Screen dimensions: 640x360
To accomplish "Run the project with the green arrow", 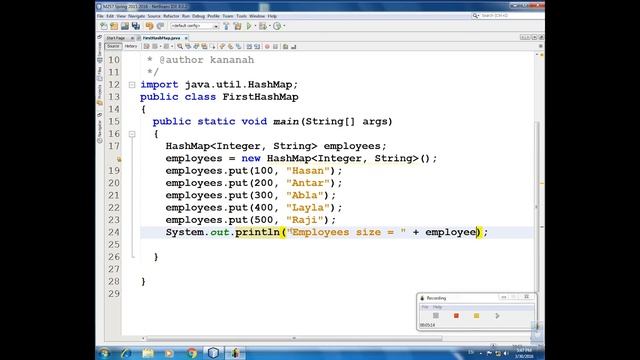I will (249, 26).
